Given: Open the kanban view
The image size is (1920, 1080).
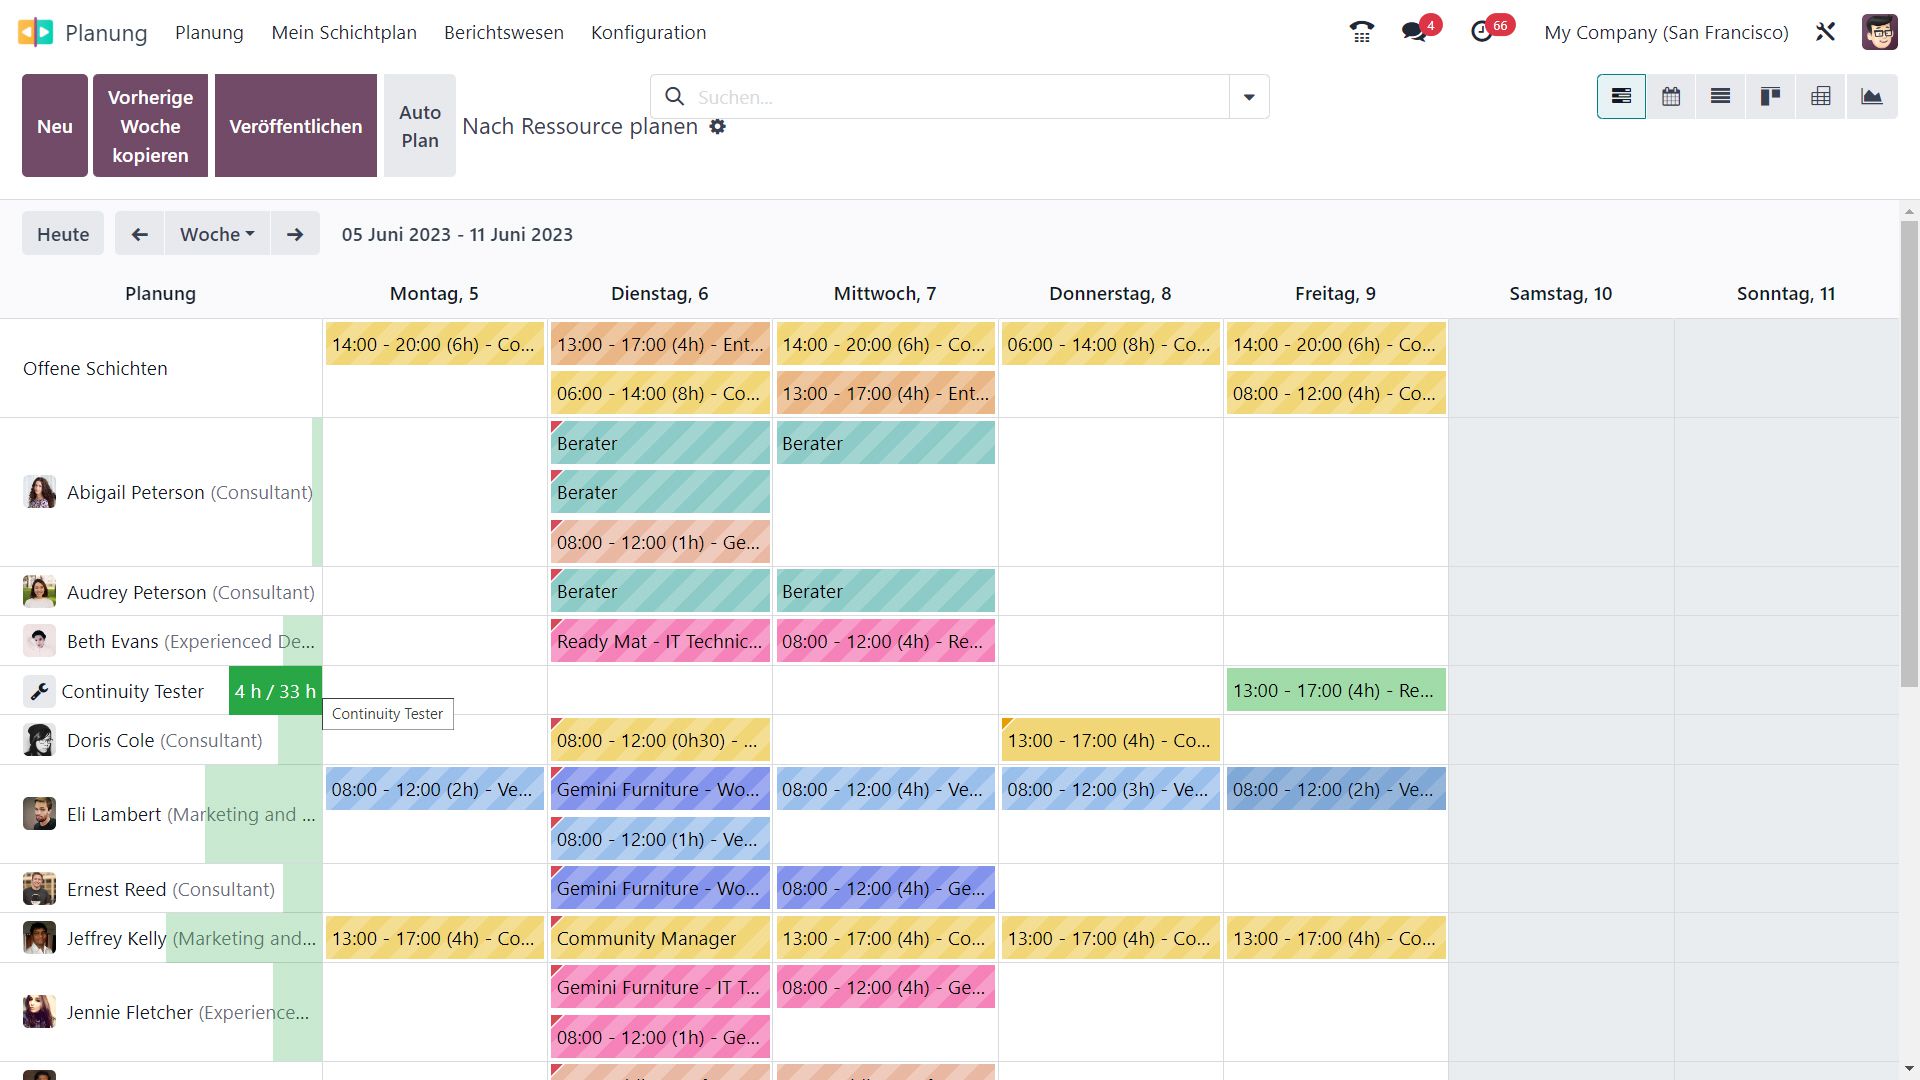Looking at the screenshot, I should coord(1770,97).
